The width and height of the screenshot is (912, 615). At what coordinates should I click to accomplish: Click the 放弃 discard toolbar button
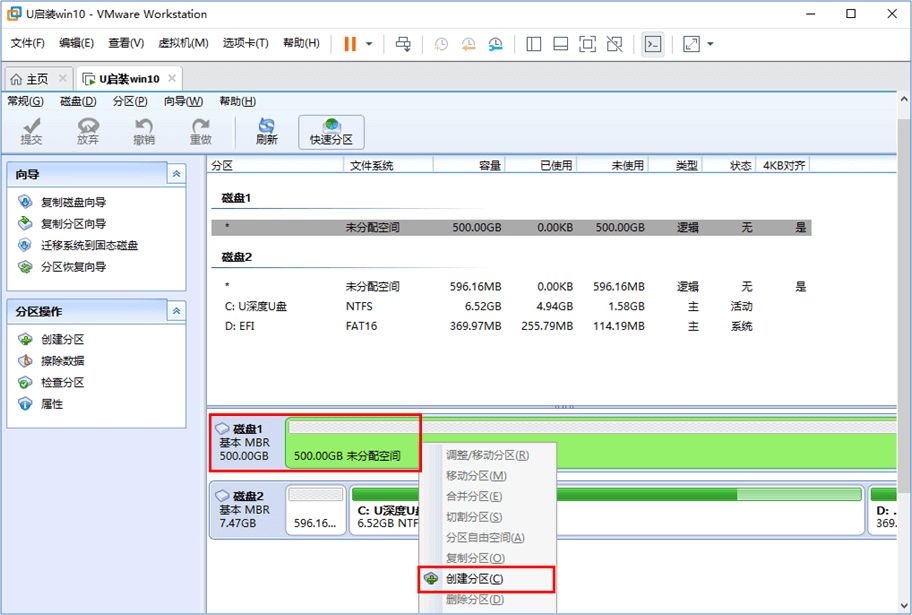[88, 131]
